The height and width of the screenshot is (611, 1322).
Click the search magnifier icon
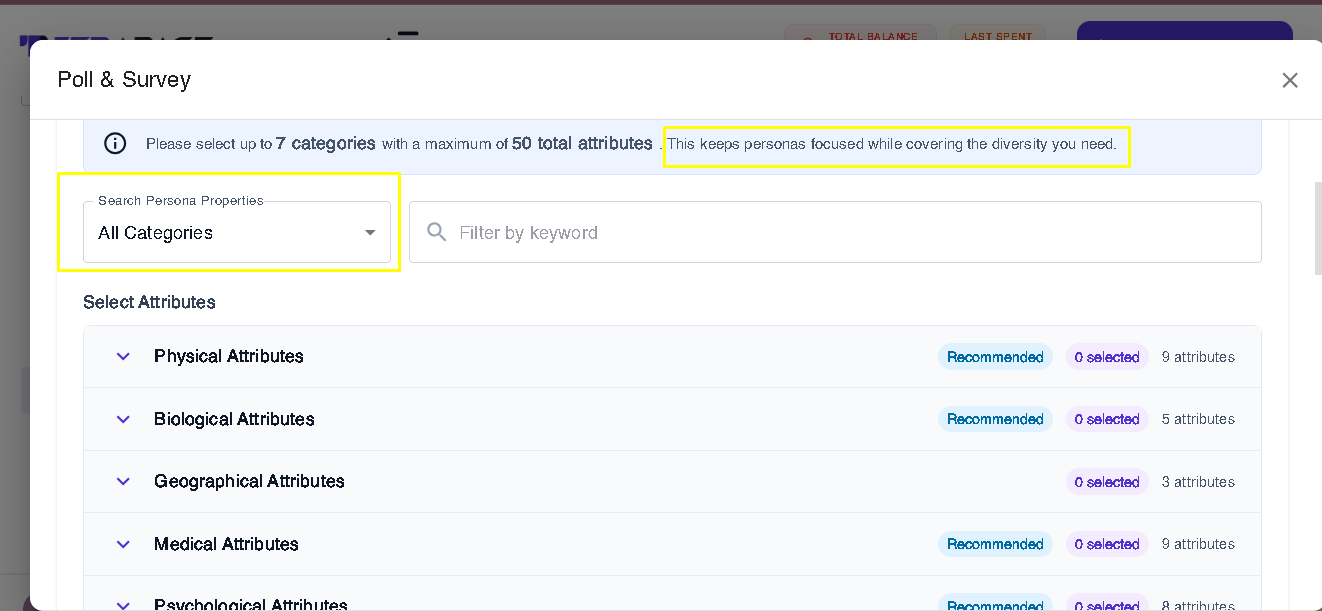point(436,232)
